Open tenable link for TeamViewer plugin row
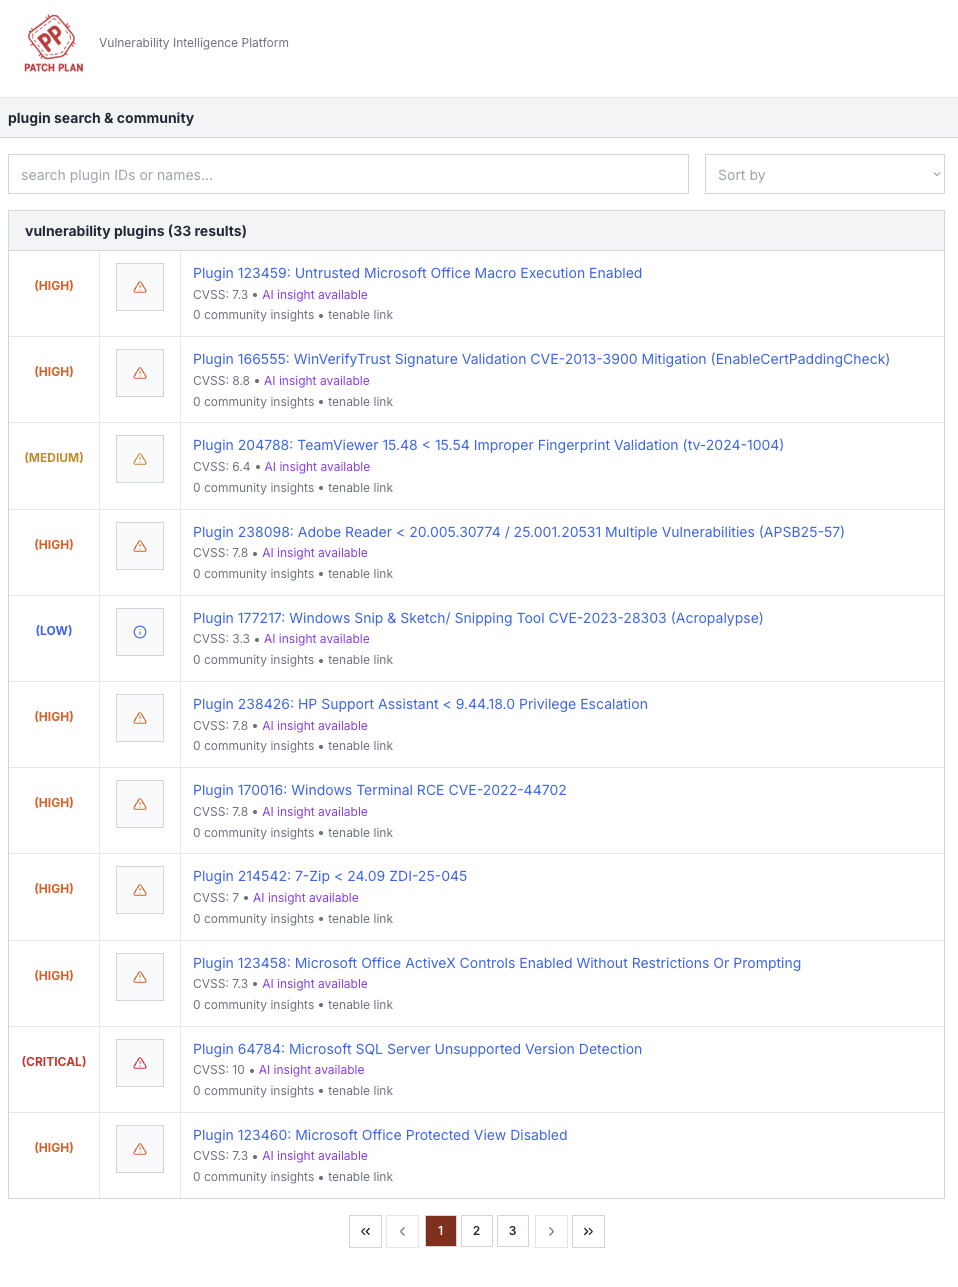Image resolution: width=958 pixels, height=1287 pixels. (360, 488)
